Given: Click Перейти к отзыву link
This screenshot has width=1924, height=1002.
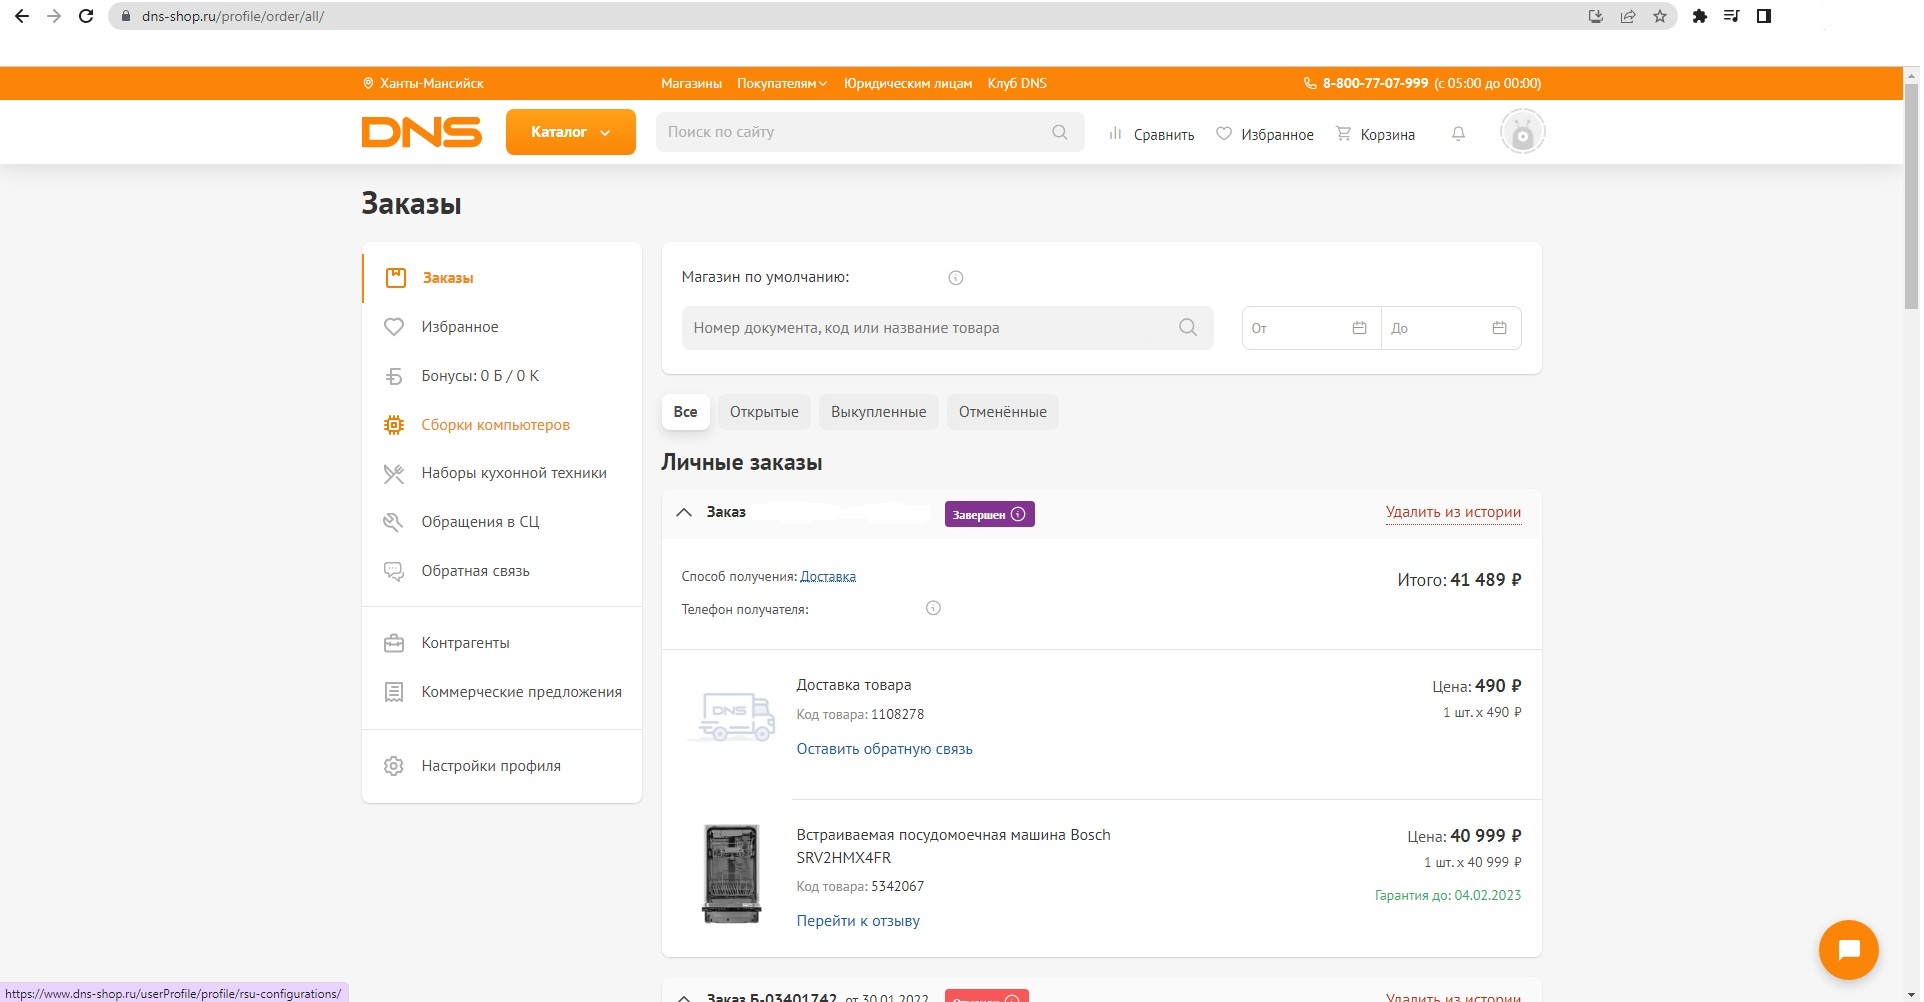Looking at the screenshot, I should pyautogui.click(x=858, y=921).
